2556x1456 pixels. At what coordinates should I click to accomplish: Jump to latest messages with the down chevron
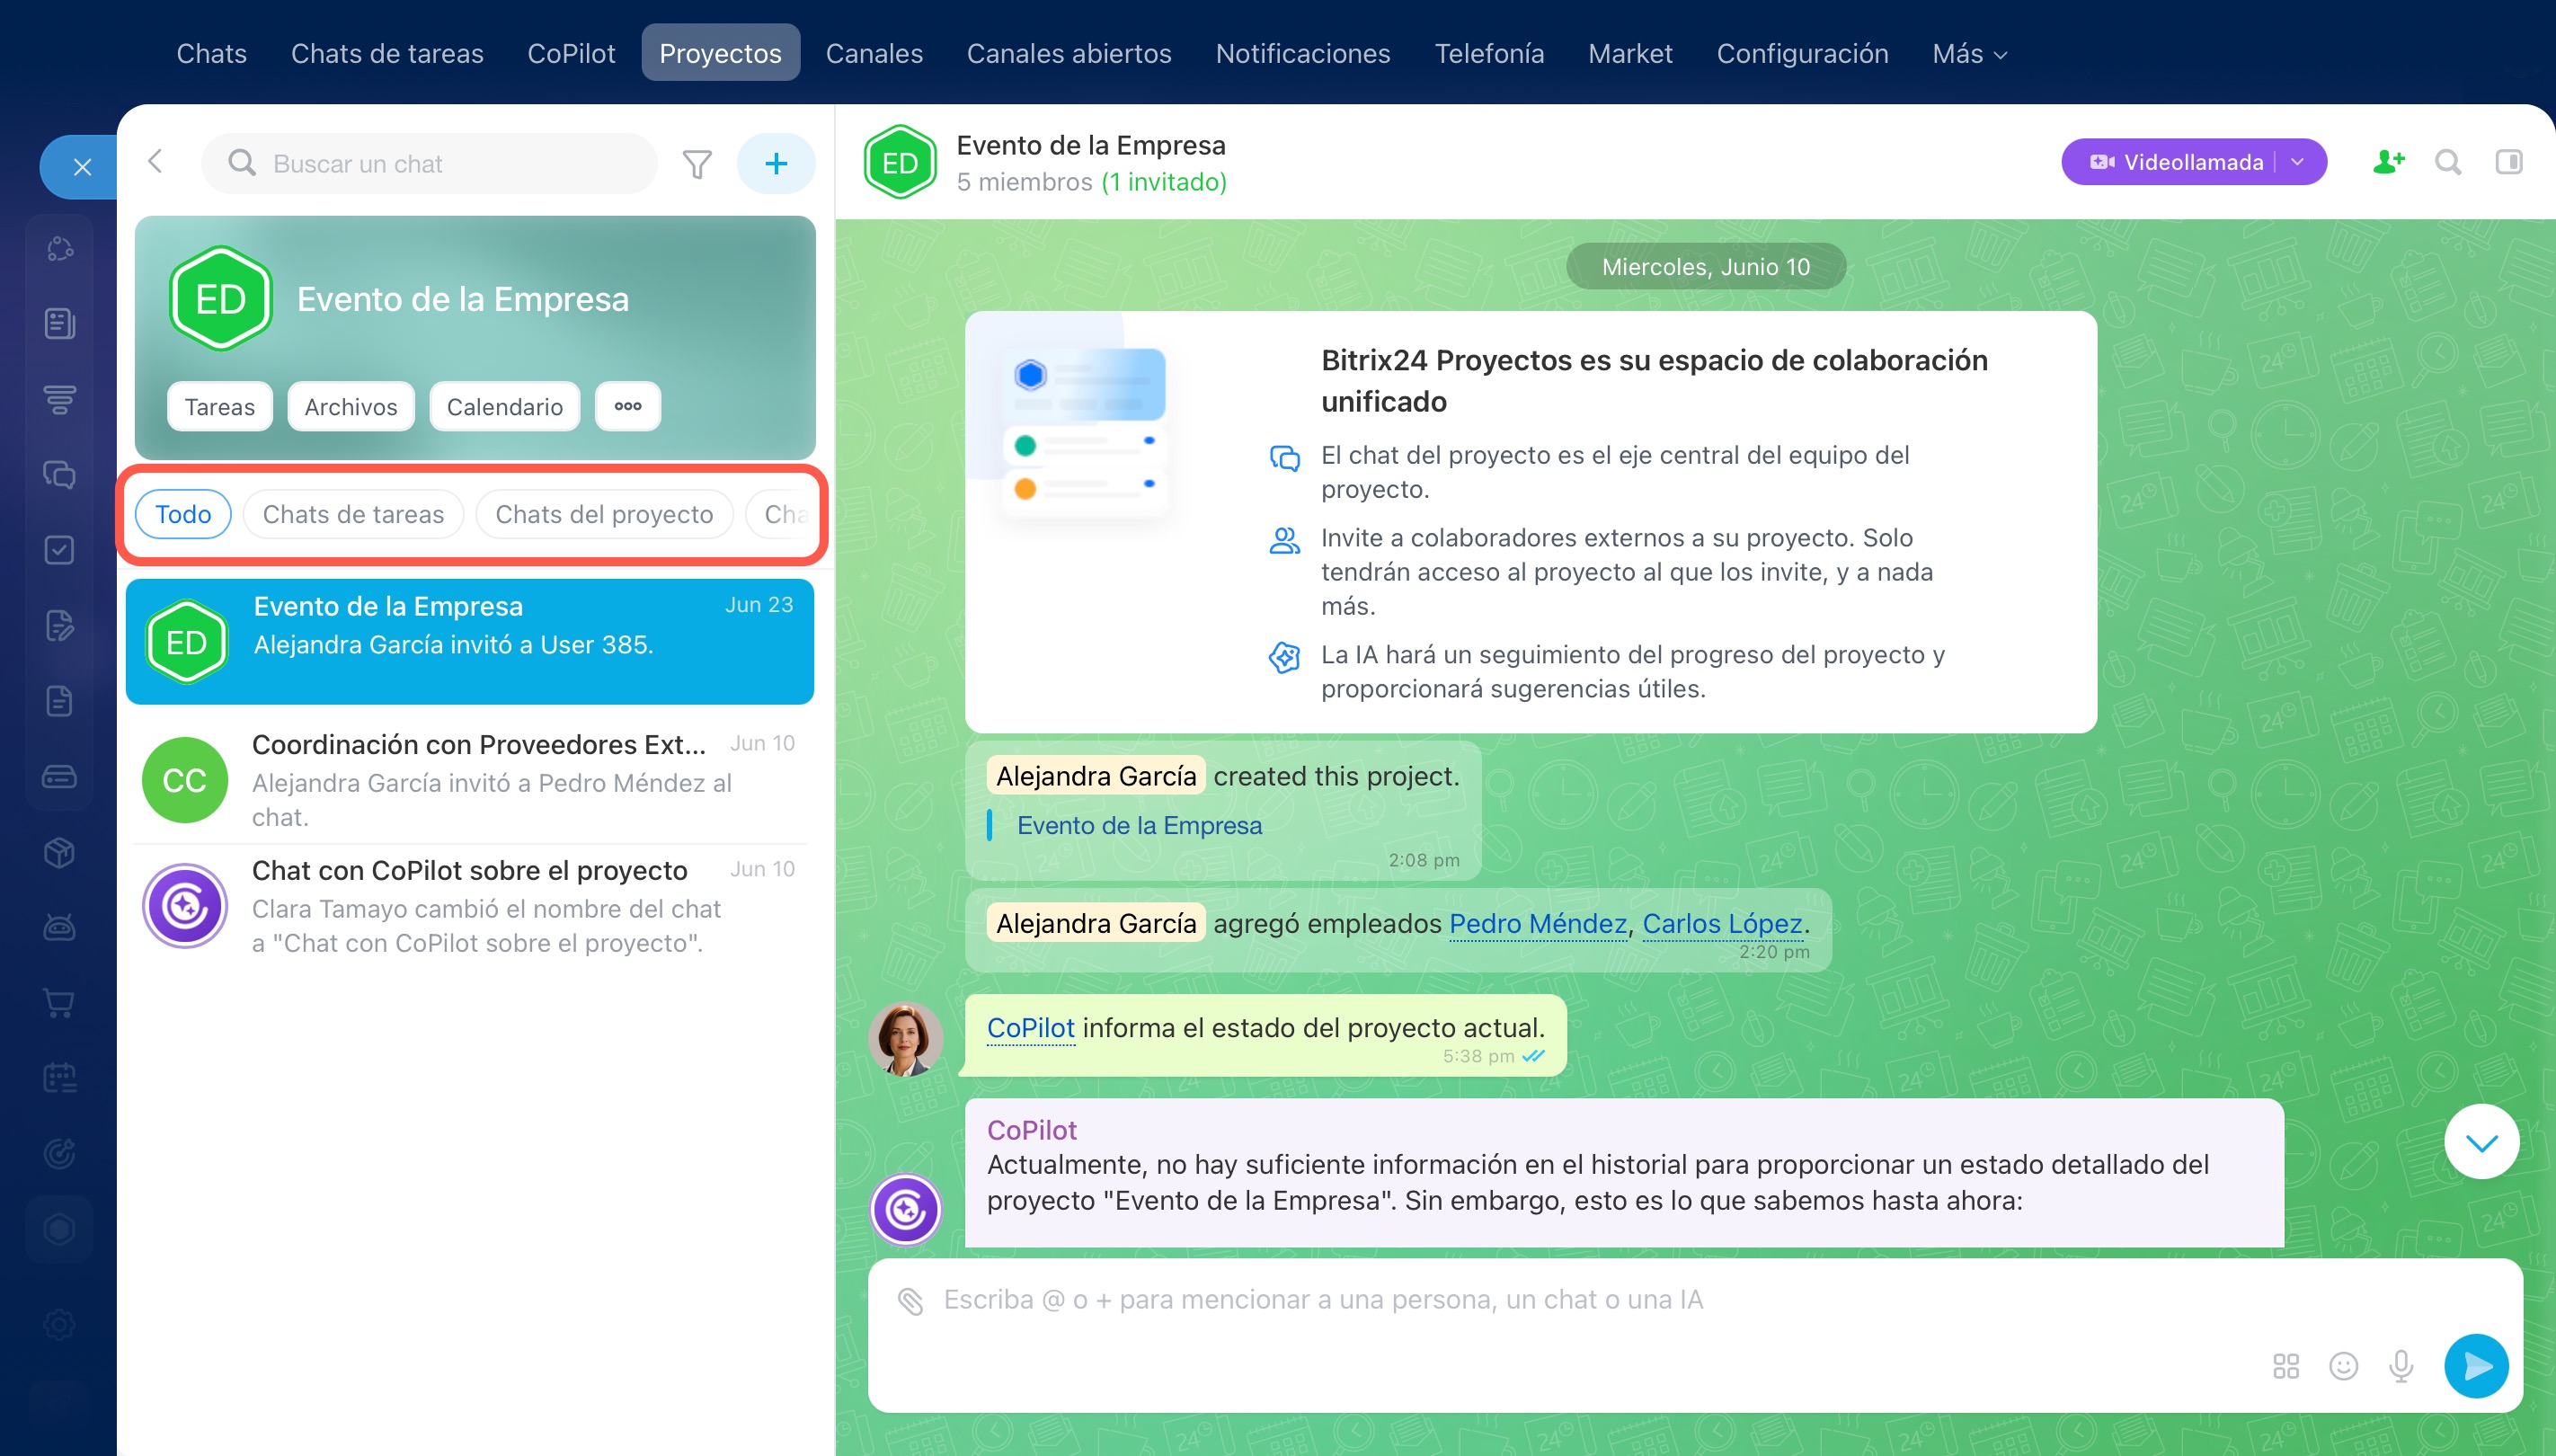2481,1142
